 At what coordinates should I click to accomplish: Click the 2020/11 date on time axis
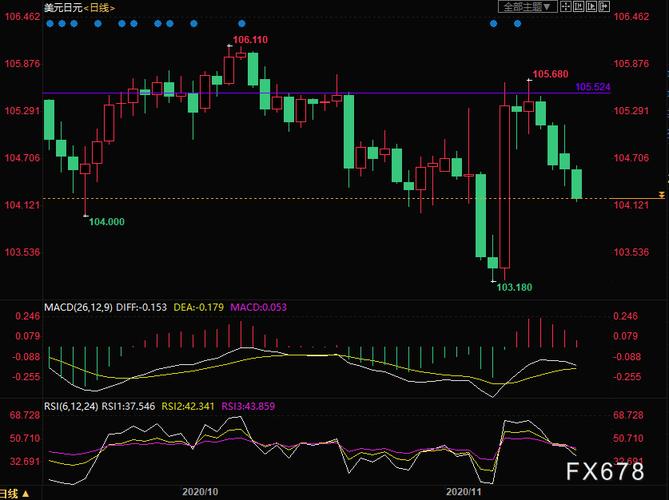[x=464, y=492]
